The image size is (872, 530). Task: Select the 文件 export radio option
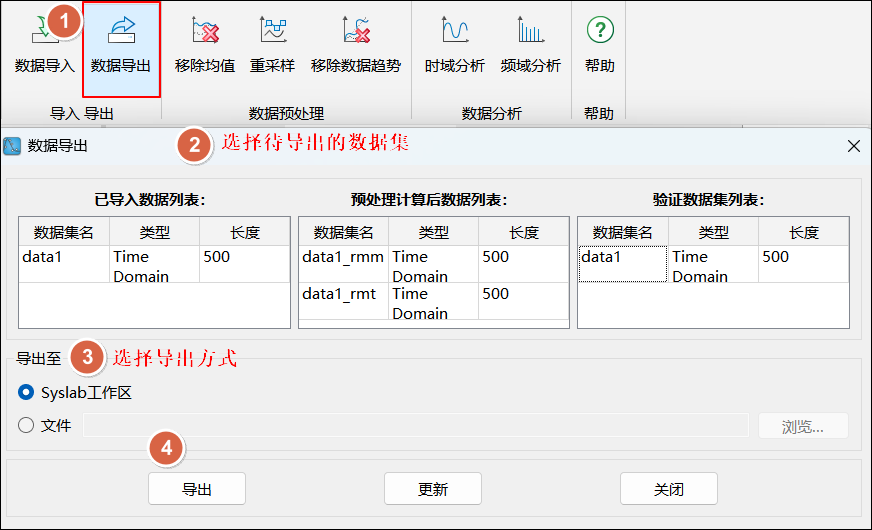[27, 426]
